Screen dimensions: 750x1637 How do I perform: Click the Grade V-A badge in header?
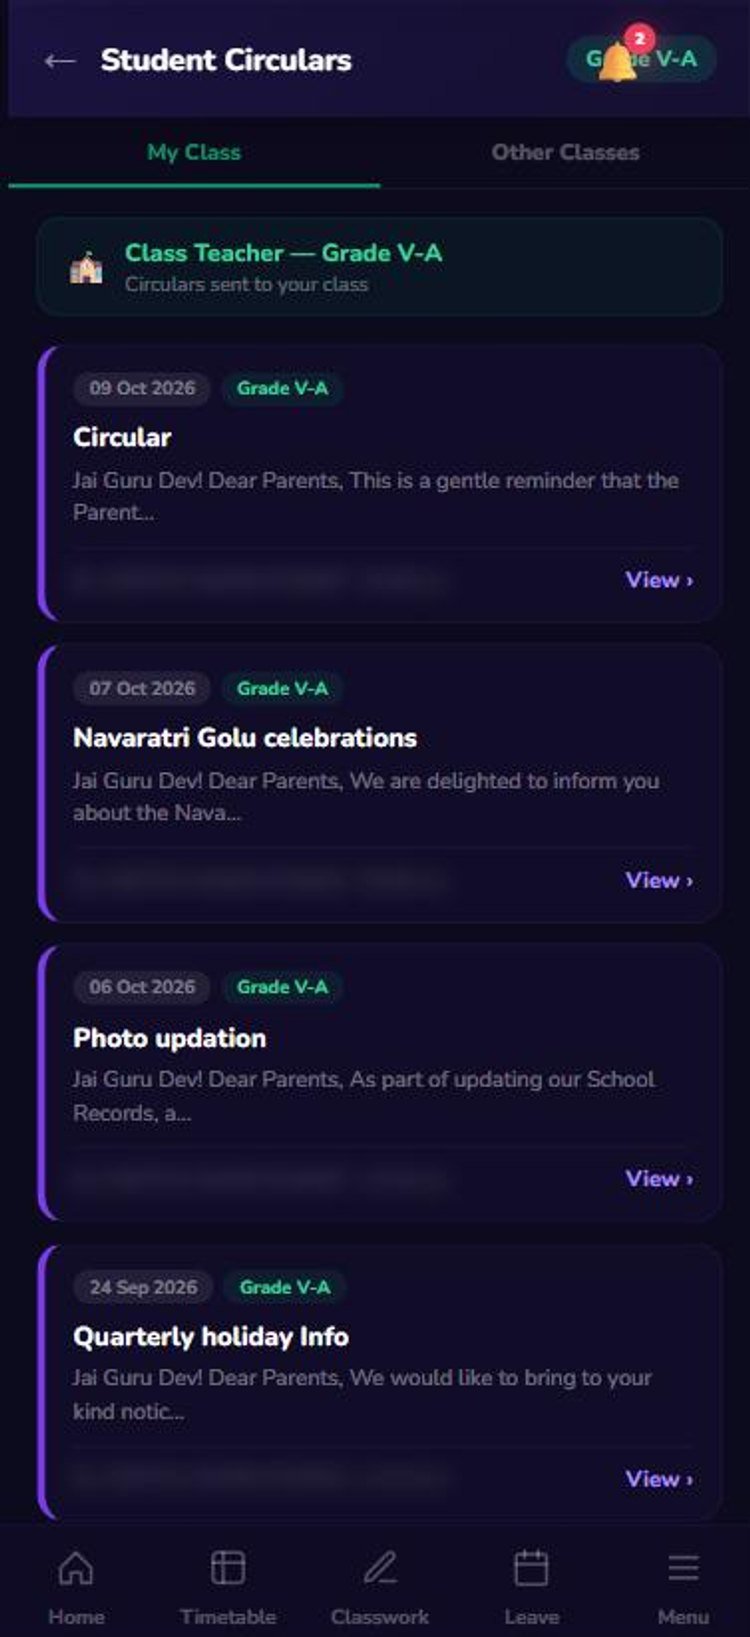click(x=641, y=60)
